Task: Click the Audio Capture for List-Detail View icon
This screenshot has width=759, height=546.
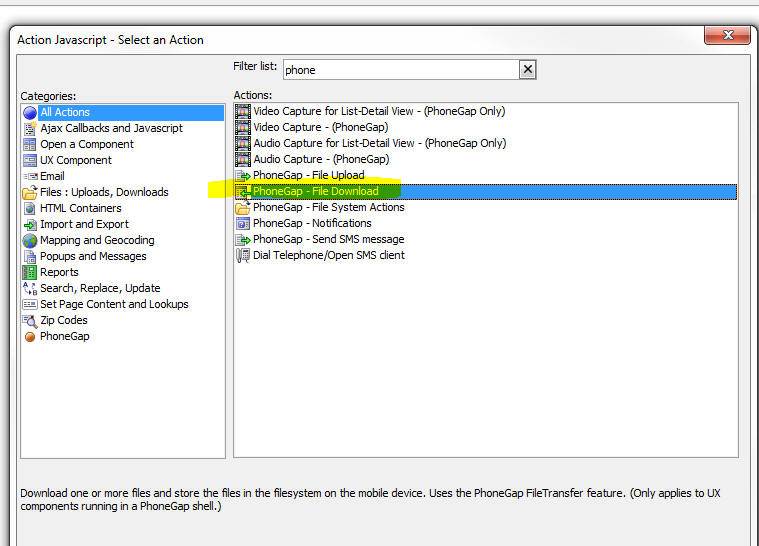Action: [243, 143]
